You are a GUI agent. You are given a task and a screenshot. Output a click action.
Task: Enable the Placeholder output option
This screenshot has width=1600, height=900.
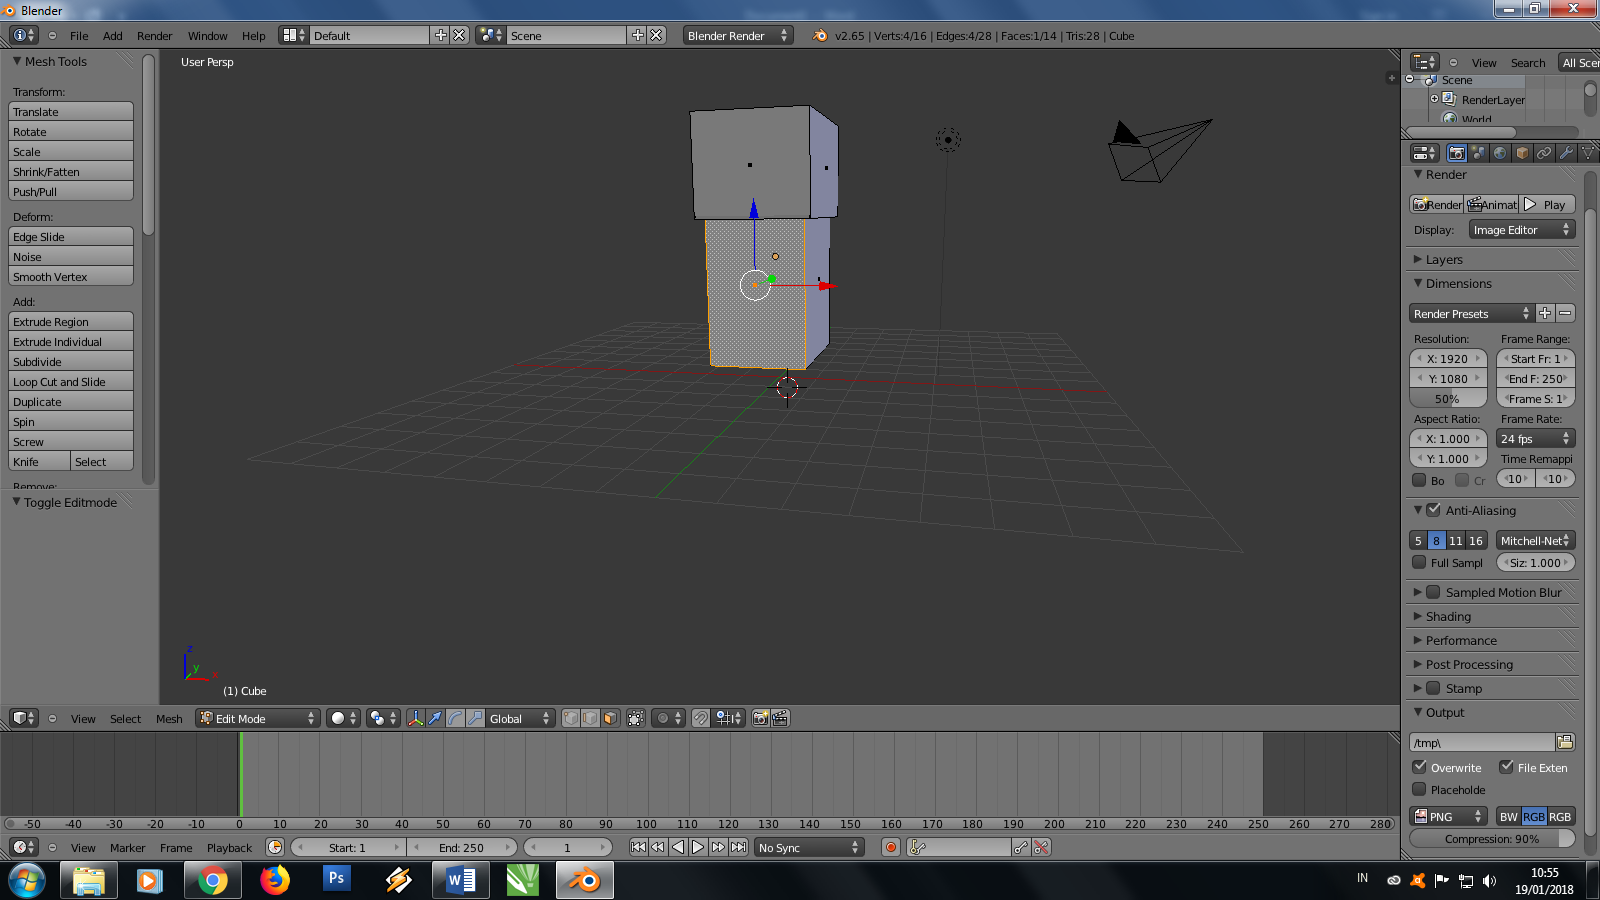click(1421, 789)
